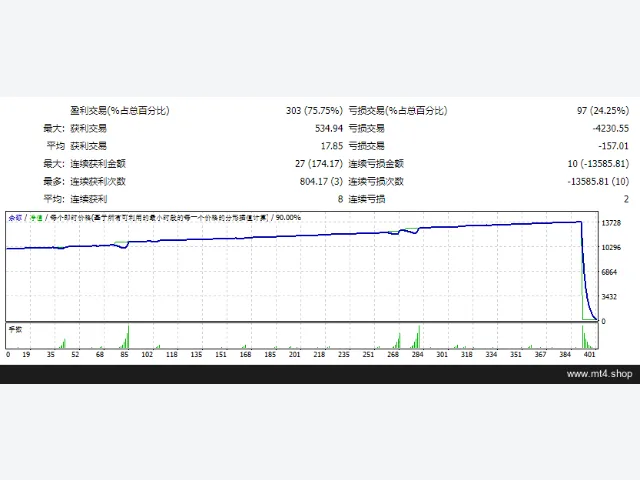Click the chart legend ending in 90.00%
Image resolution: width=640 pixels, height=480 pixels.
[x=155, y=218]
